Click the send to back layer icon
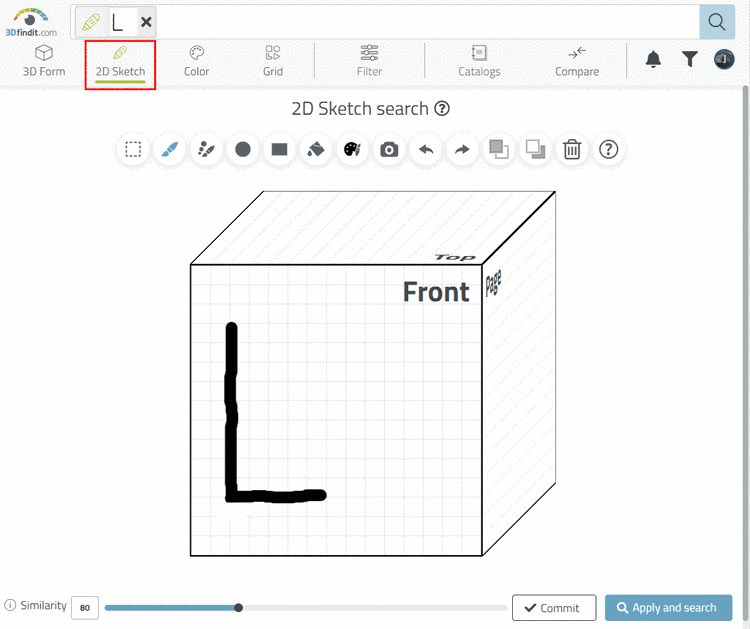750x629 pixels. [x=535, y=149]
